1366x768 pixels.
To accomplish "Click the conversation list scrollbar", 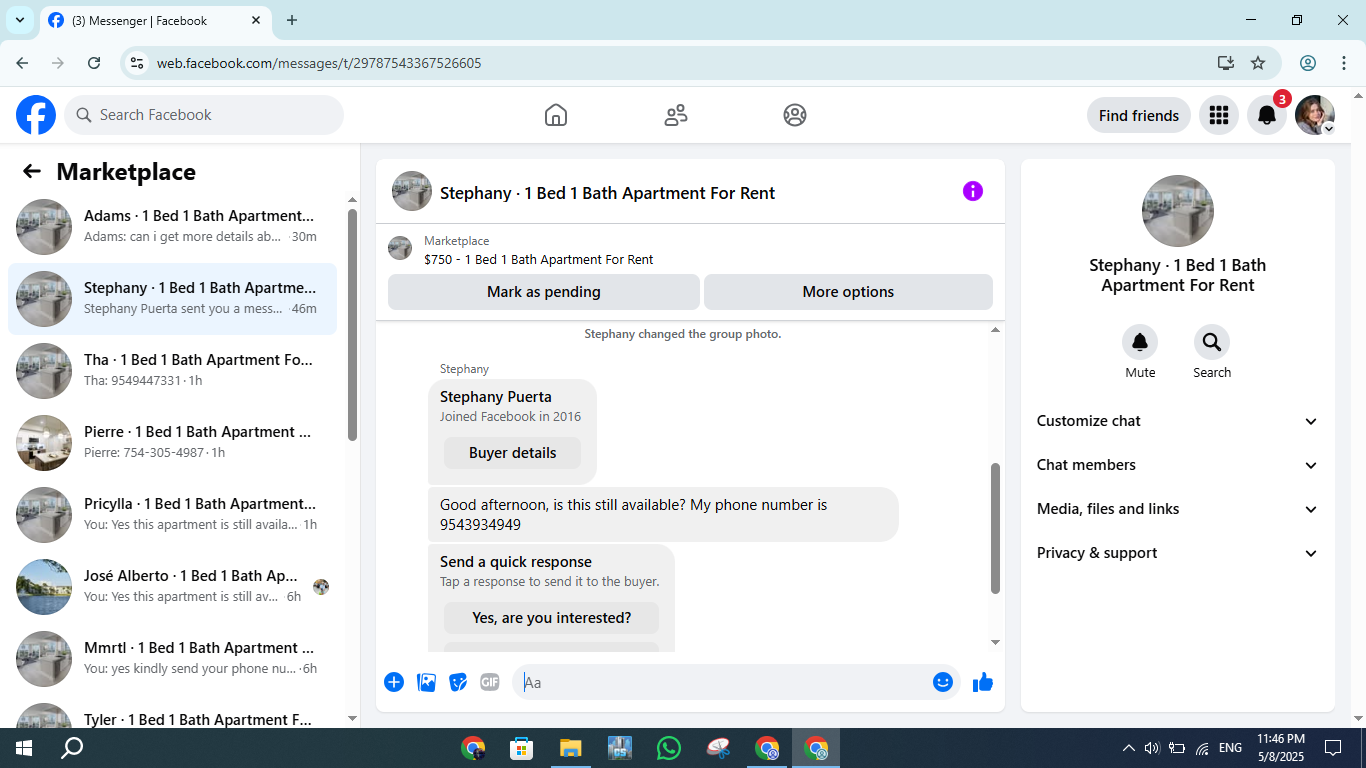I will [352, 323].
